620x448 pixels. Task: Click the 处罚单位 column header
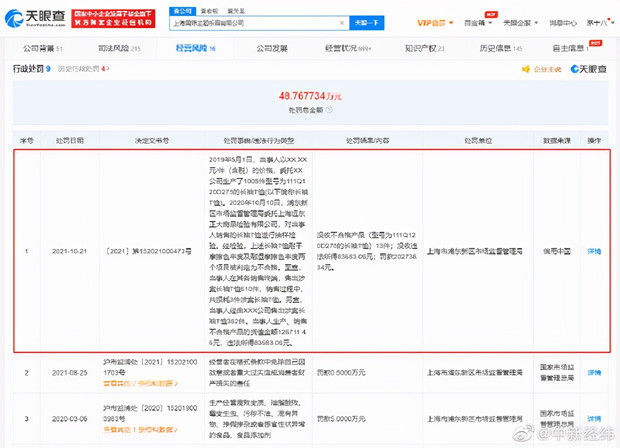(478, 140)
